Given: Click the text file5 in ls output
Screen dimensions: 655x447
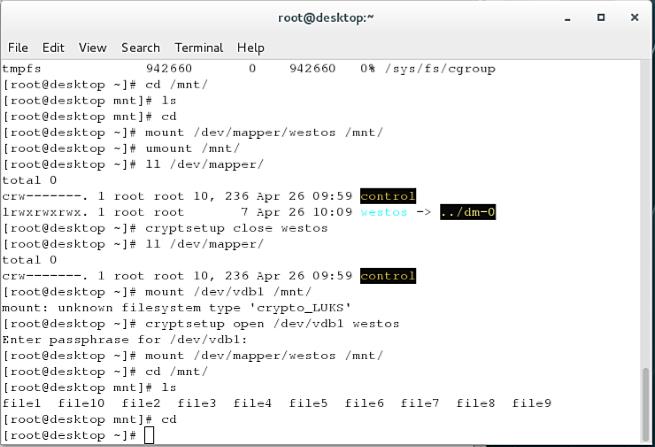Looking at the screenshot, I should tap(308, 403).
